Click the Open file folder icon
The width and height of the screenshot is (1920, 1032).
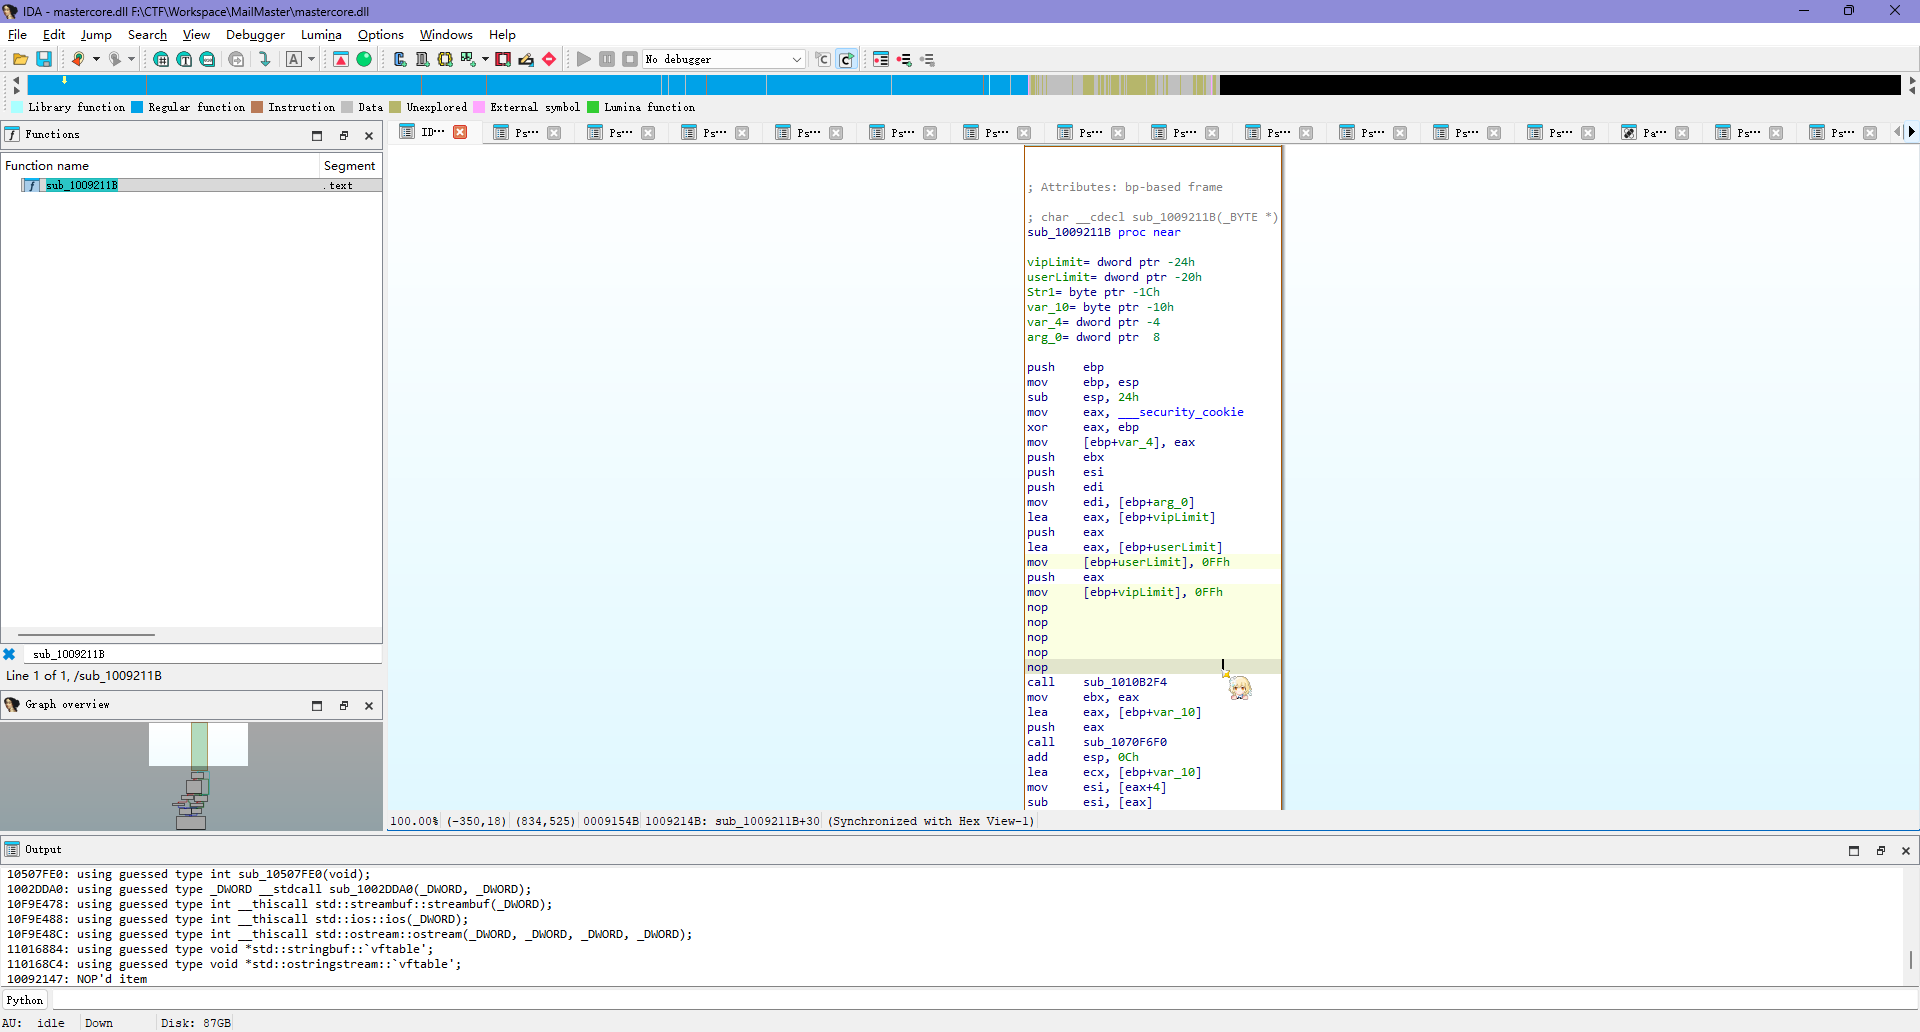tap(20, 60)
